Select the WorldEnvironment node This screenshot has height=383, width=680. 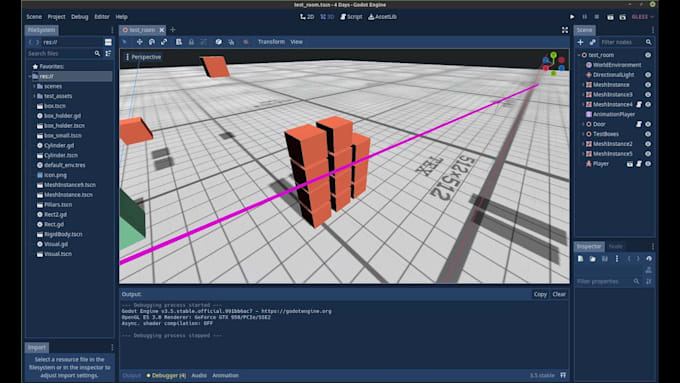617,65
